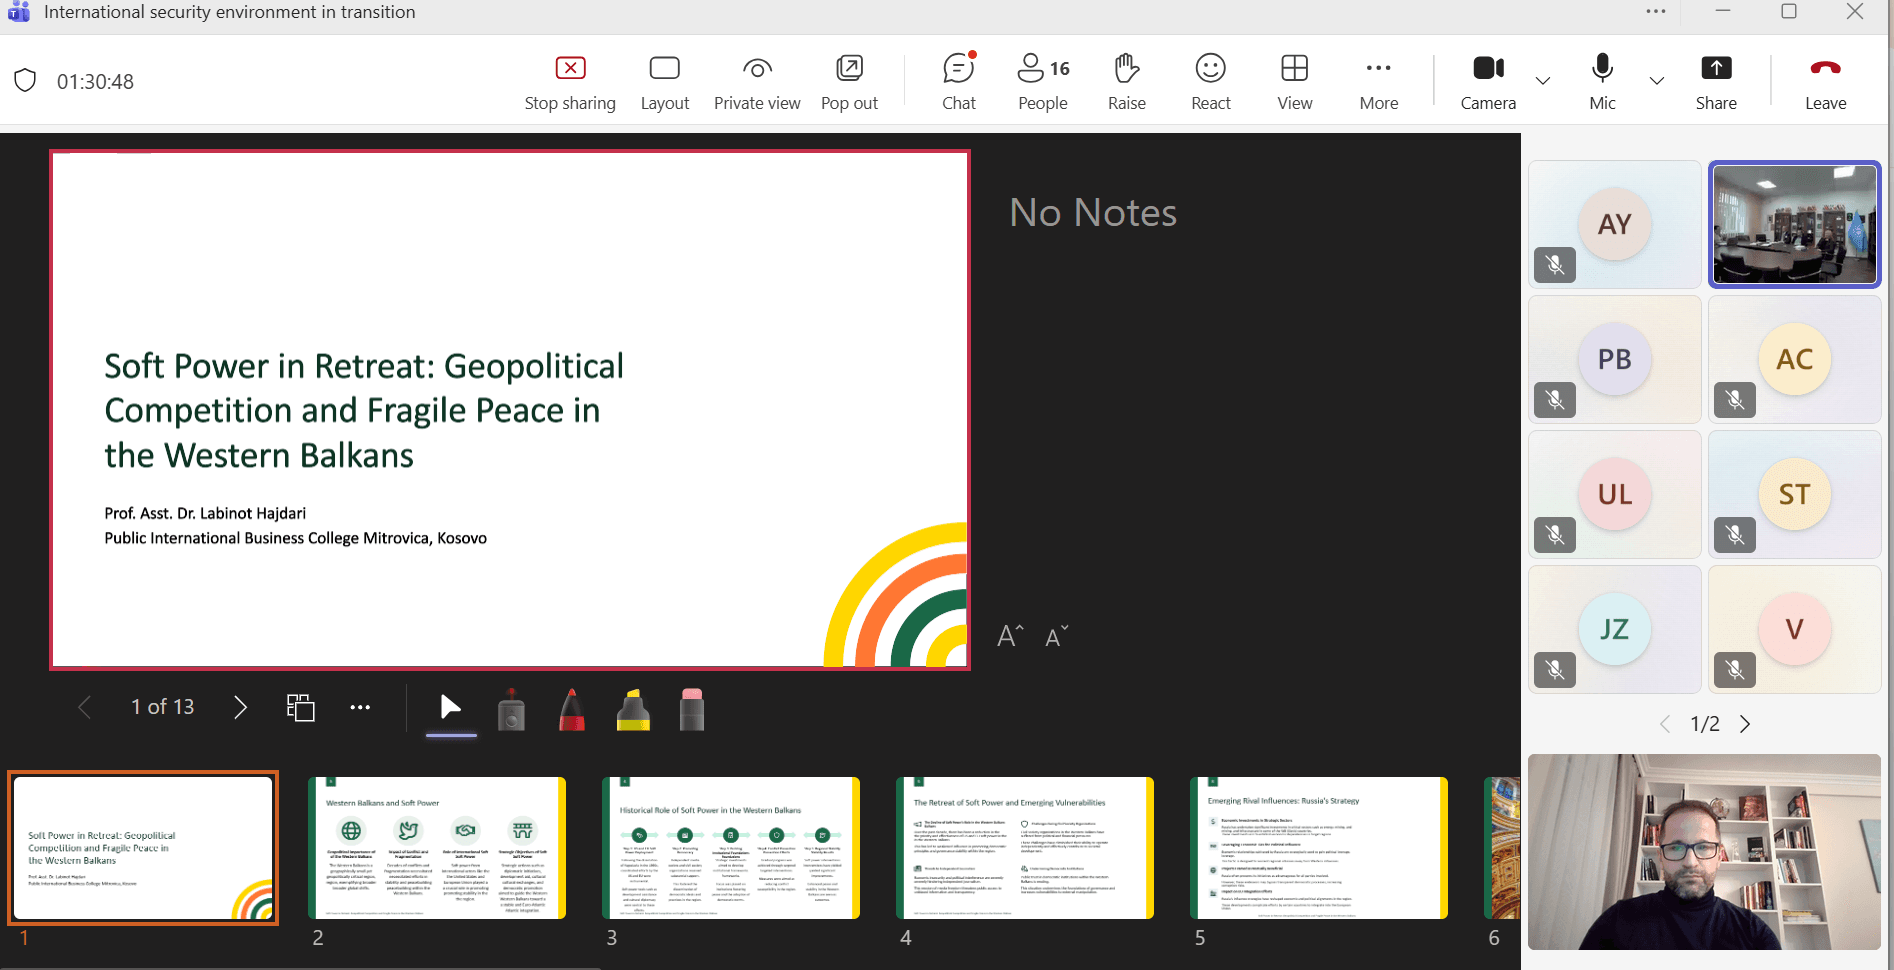
Task: Open the Chat panel
Action: (x=958, y=82)
